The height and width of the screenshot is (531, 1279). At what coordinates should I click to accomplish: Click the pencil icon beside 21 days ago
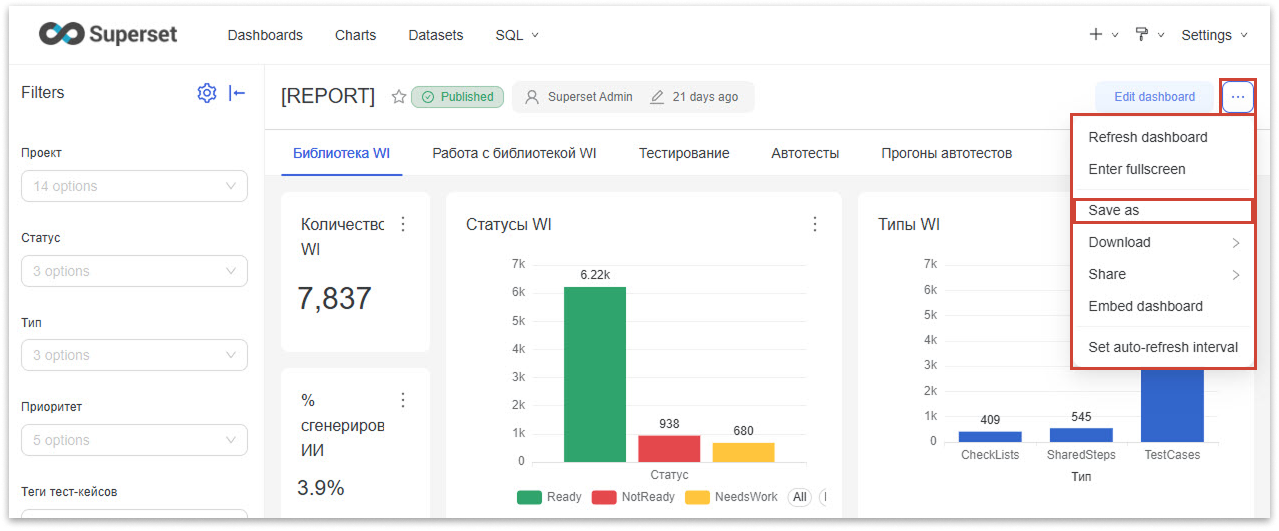pyautogui.click(x=657, y=97)
